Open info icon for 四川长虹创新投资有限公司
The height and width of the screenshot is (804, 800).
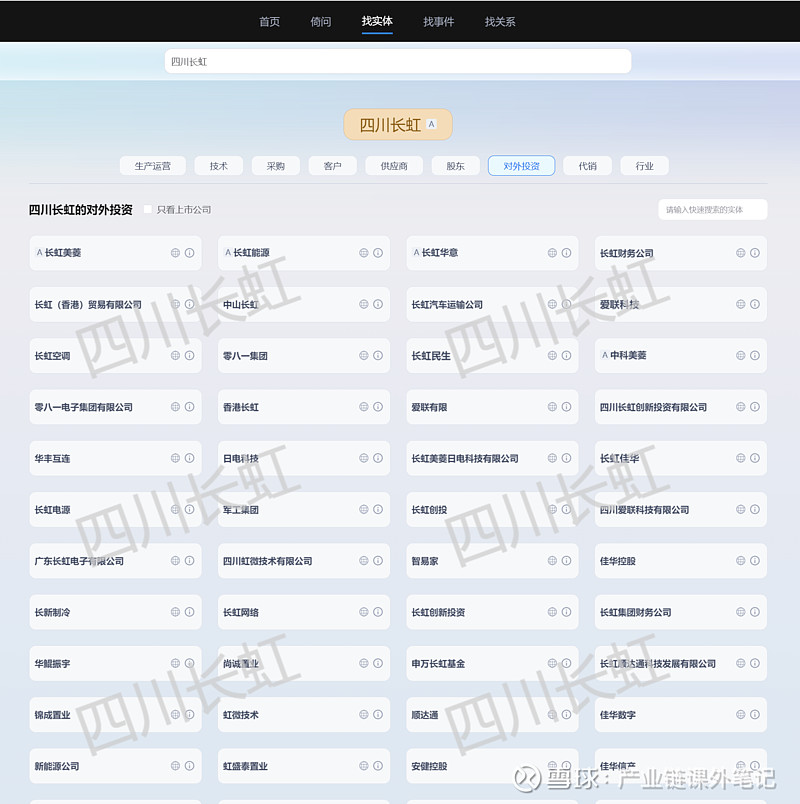(x=755, y=407)
